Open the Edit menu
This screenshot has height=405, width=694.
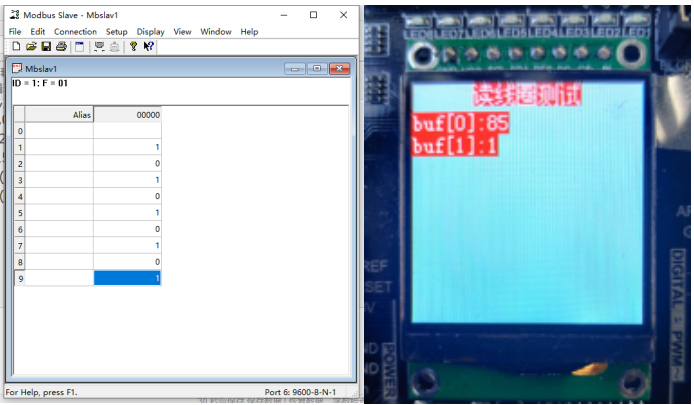38,31
